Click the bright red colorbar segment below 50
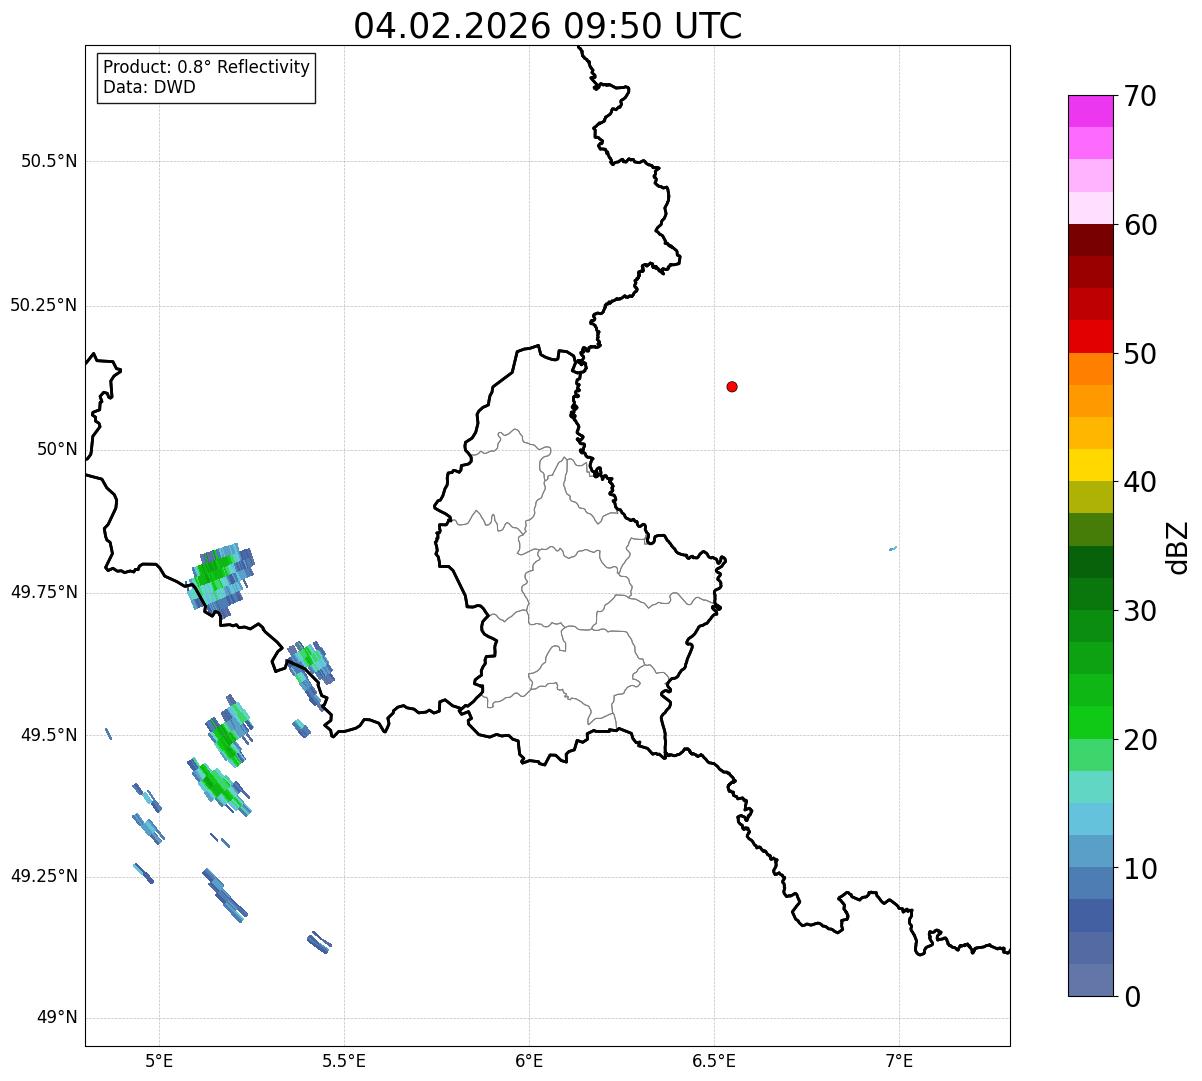This screenshot has height=1081, width=1202. point(1090,336)
